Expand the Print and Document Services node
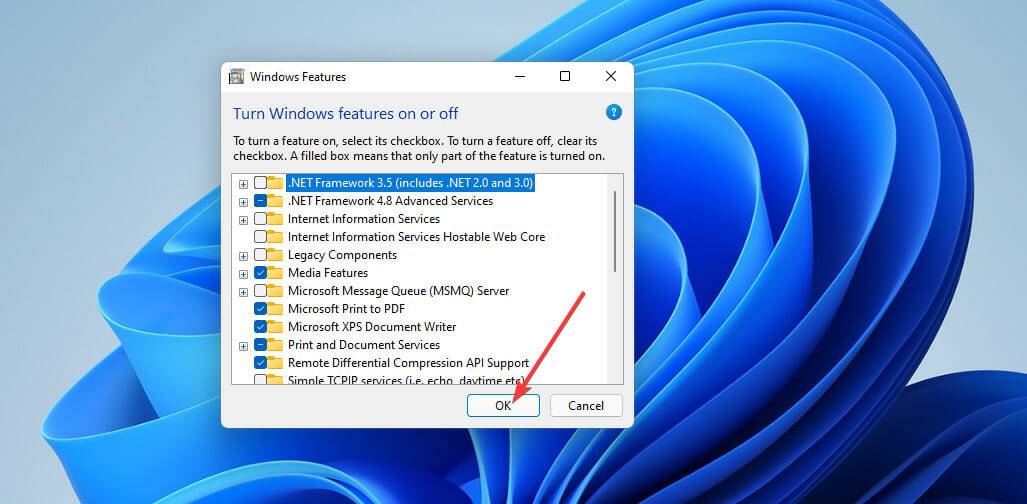This screenshot has height=504, width=1027. click(x=243, y=346)
